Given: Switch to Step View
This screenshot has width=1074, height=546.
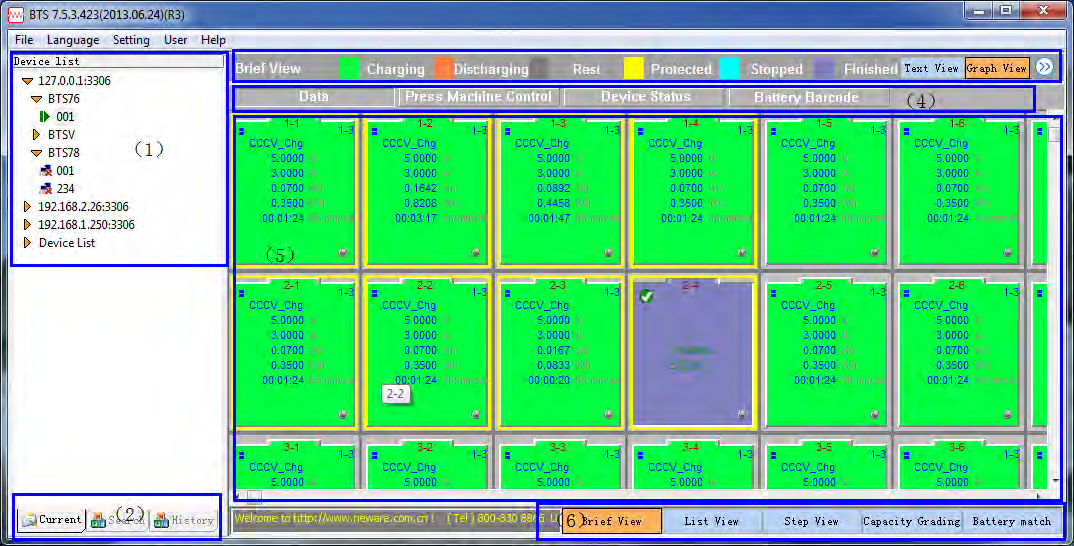Looking at the screenshot, I should pos(812,521).
